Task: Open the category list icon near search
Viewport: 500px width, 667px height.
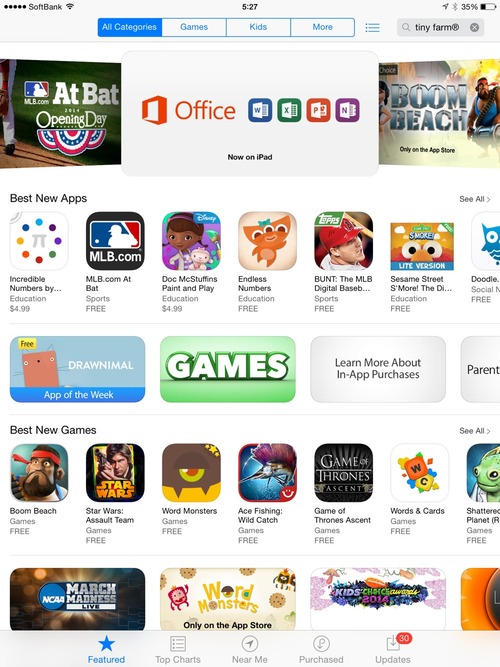Action: tap(372, 28)
